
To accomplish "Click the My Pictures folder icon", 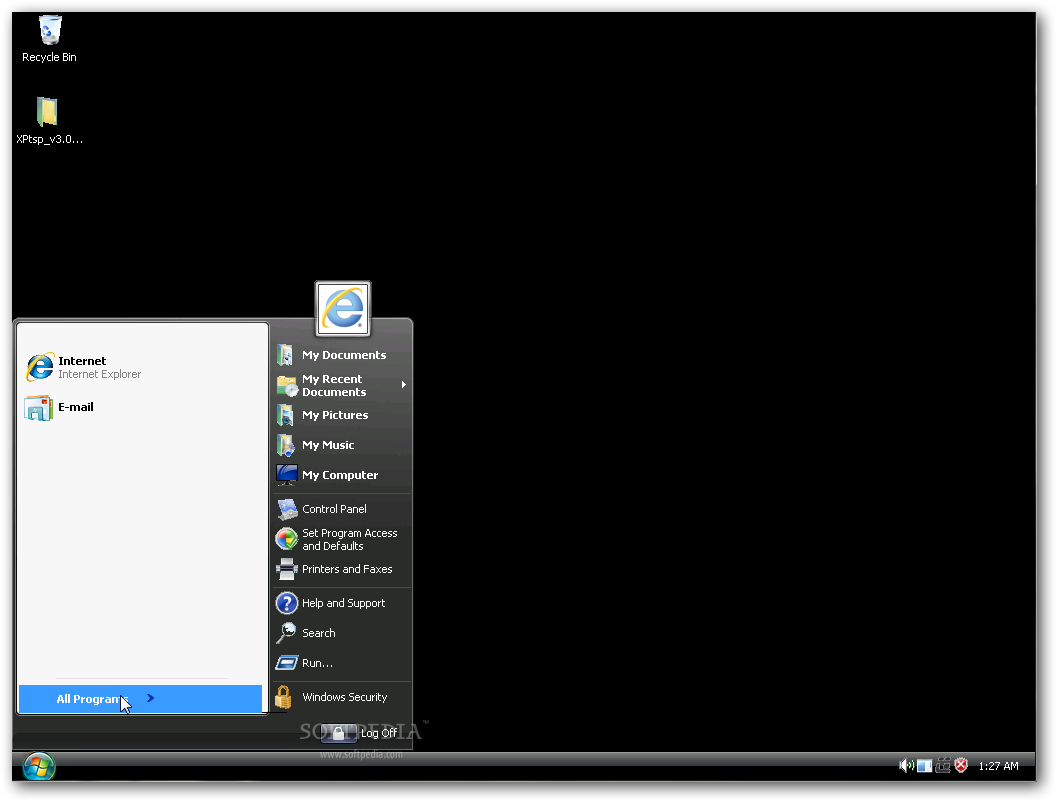I will tap(286, 415).
